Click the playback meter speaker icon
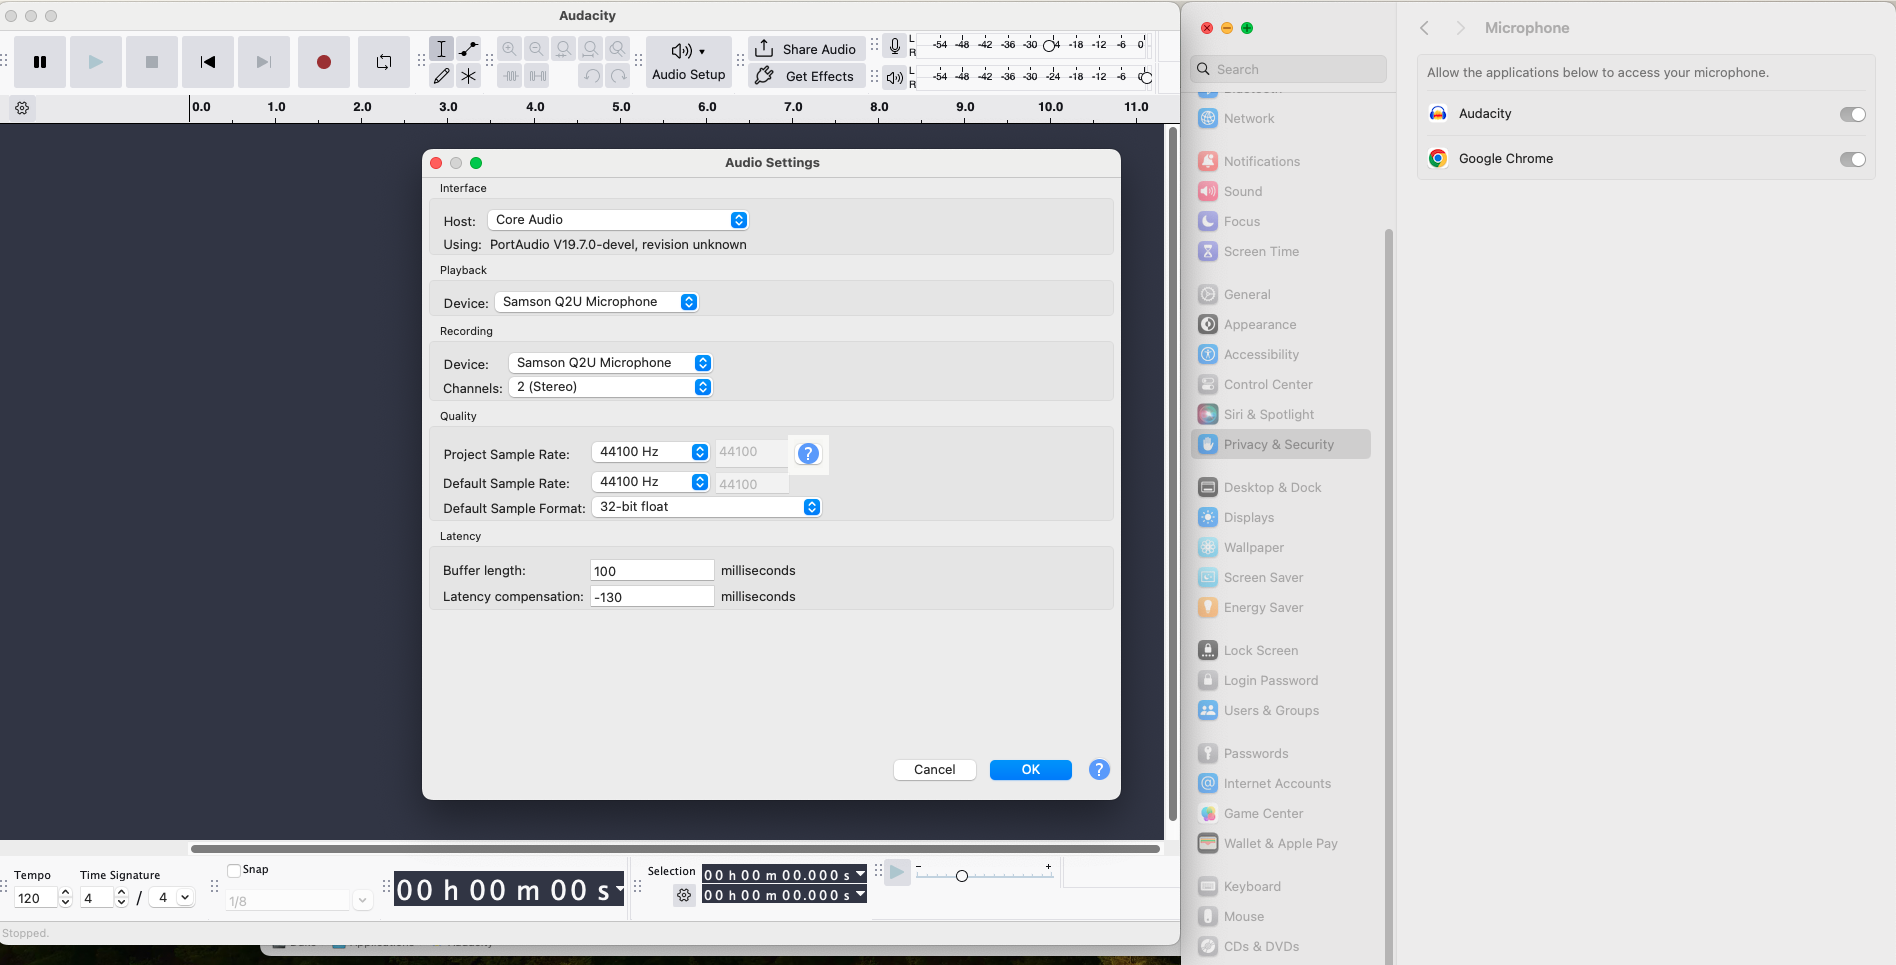This screenshot has height=965, width=1896. tap(895, 77)
